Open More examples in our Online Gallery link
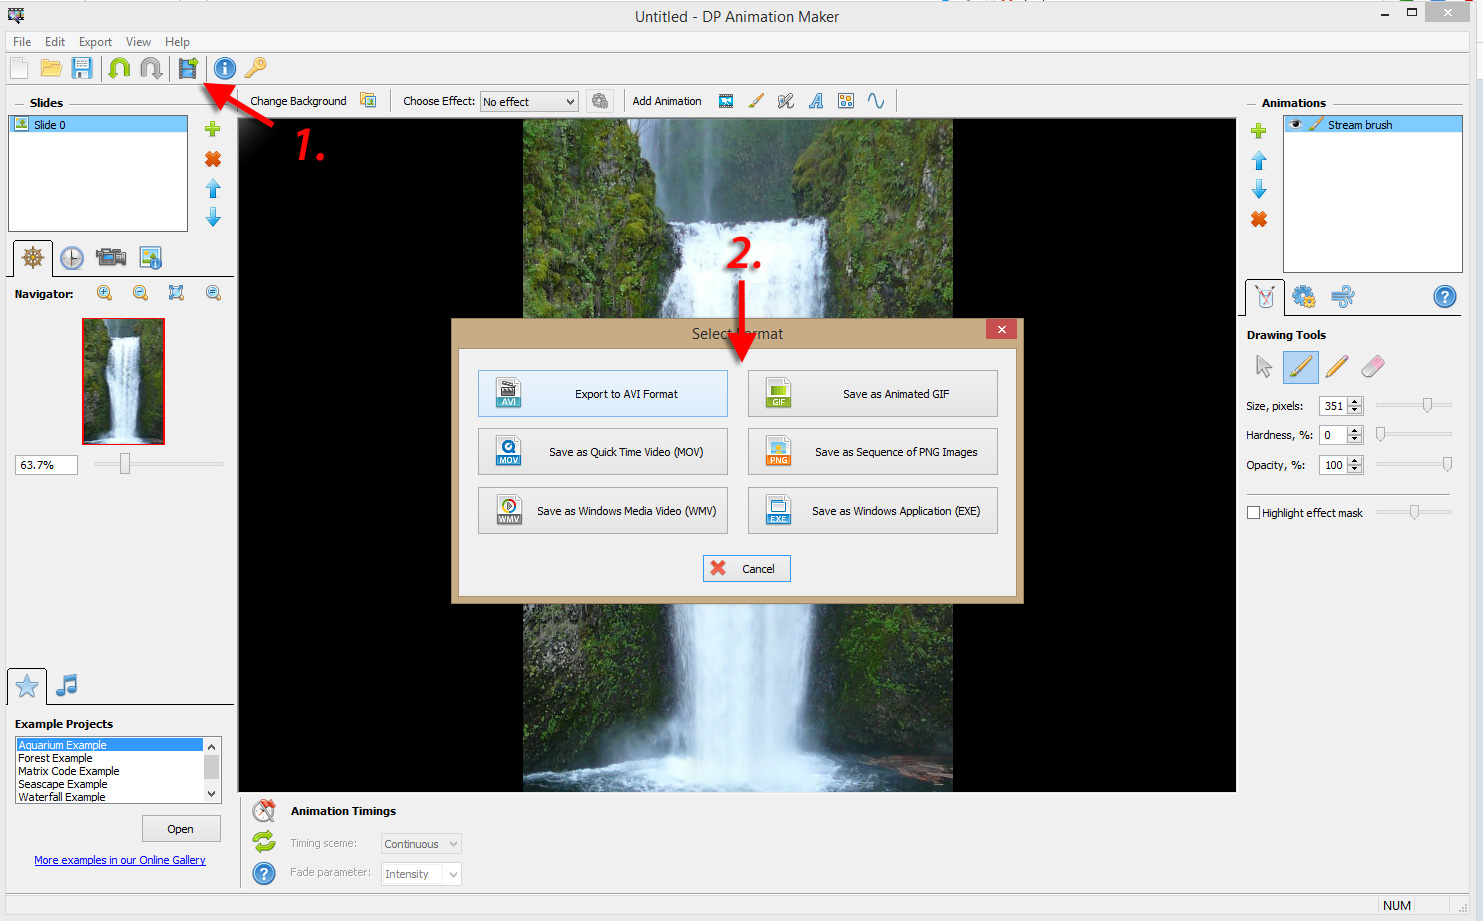 [x=120, y=860]
